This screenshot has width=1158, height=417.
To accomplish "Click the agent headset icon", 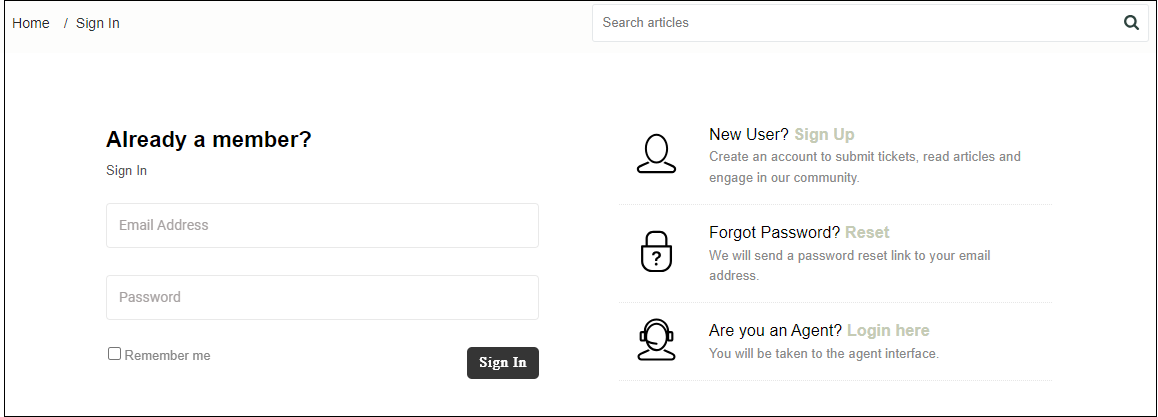I will click(656, 340).
